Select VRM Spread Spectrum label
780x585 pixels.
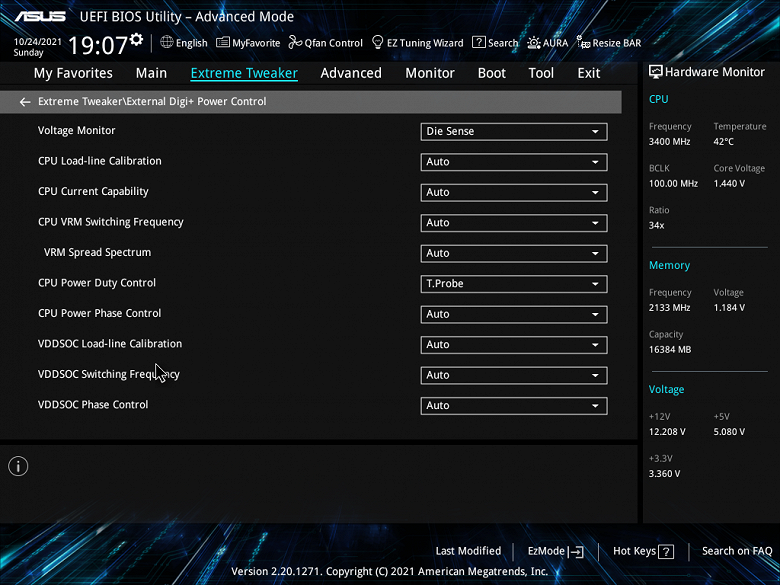(98, 252)
